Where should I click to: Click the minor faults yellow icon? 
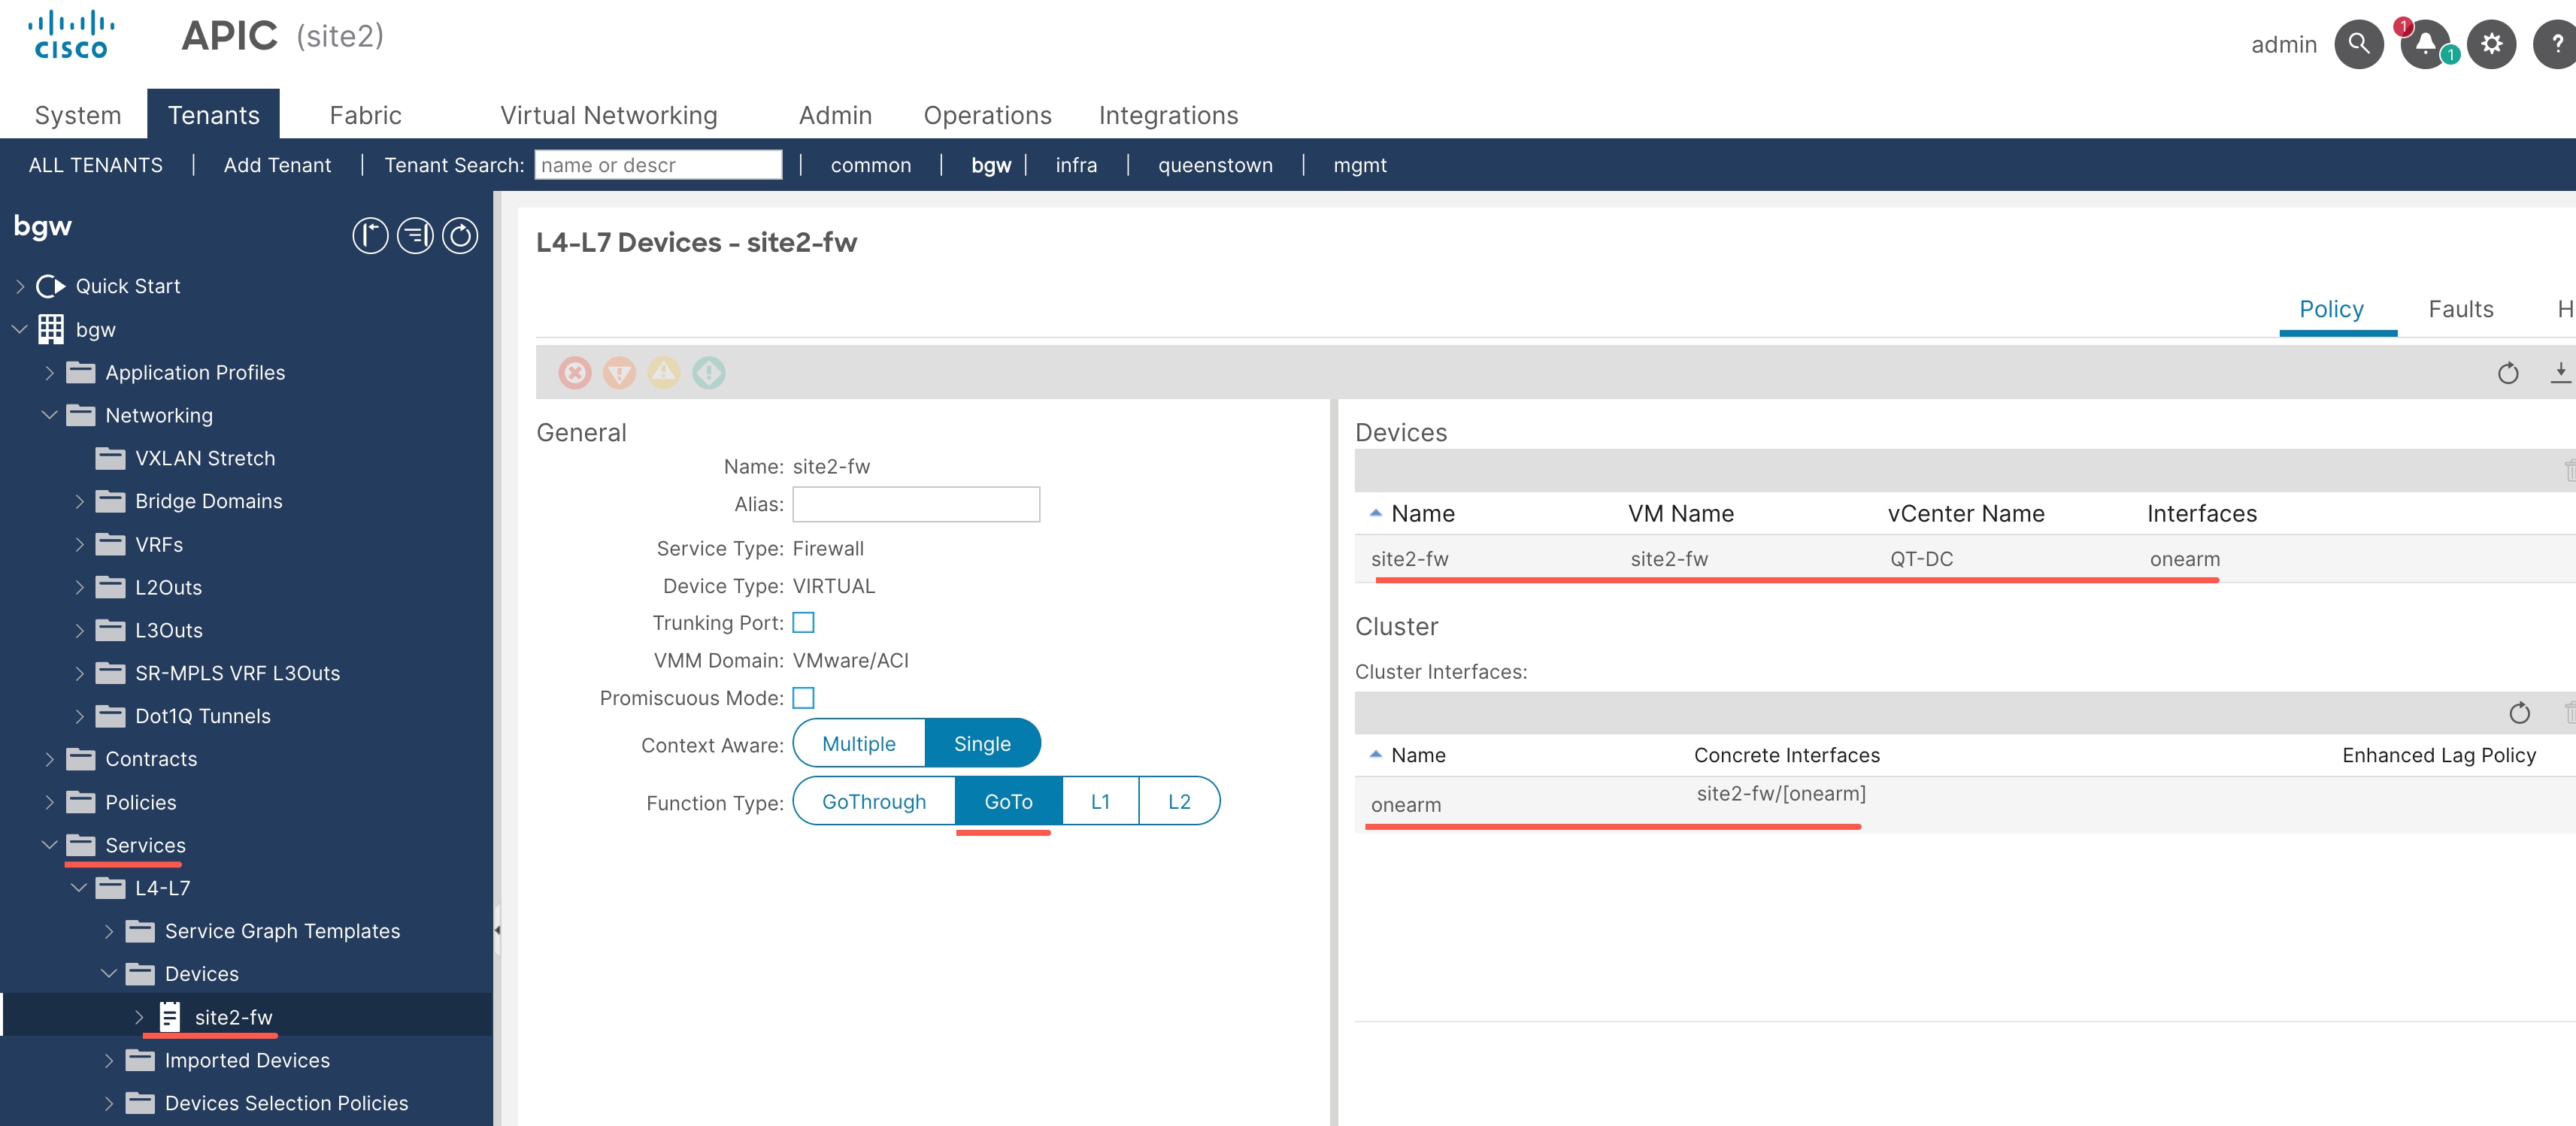664,373
